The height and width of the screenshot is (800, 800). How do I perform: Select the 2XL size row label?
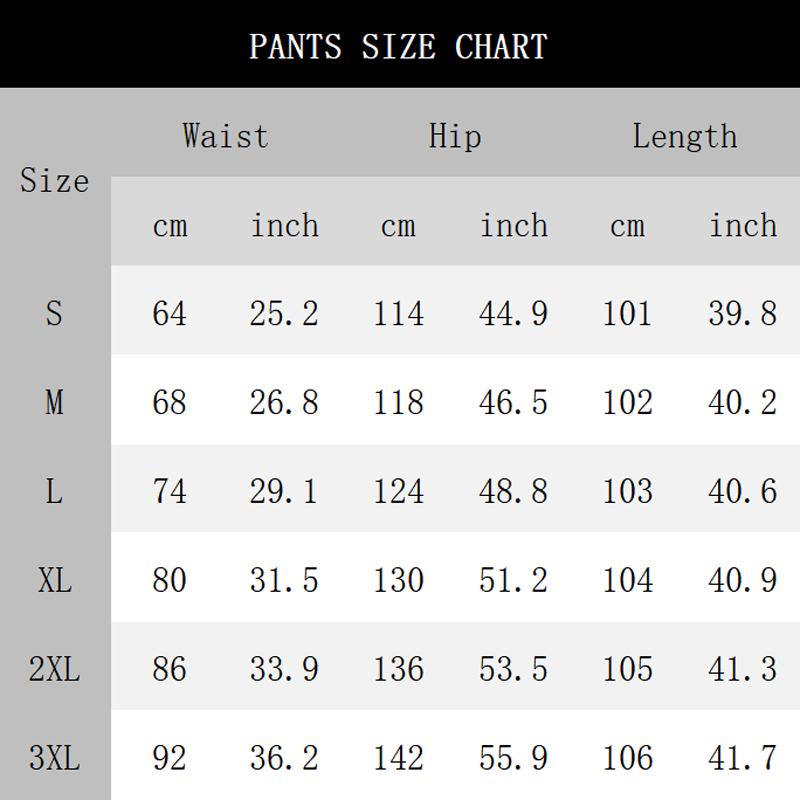tap(54, 669)
